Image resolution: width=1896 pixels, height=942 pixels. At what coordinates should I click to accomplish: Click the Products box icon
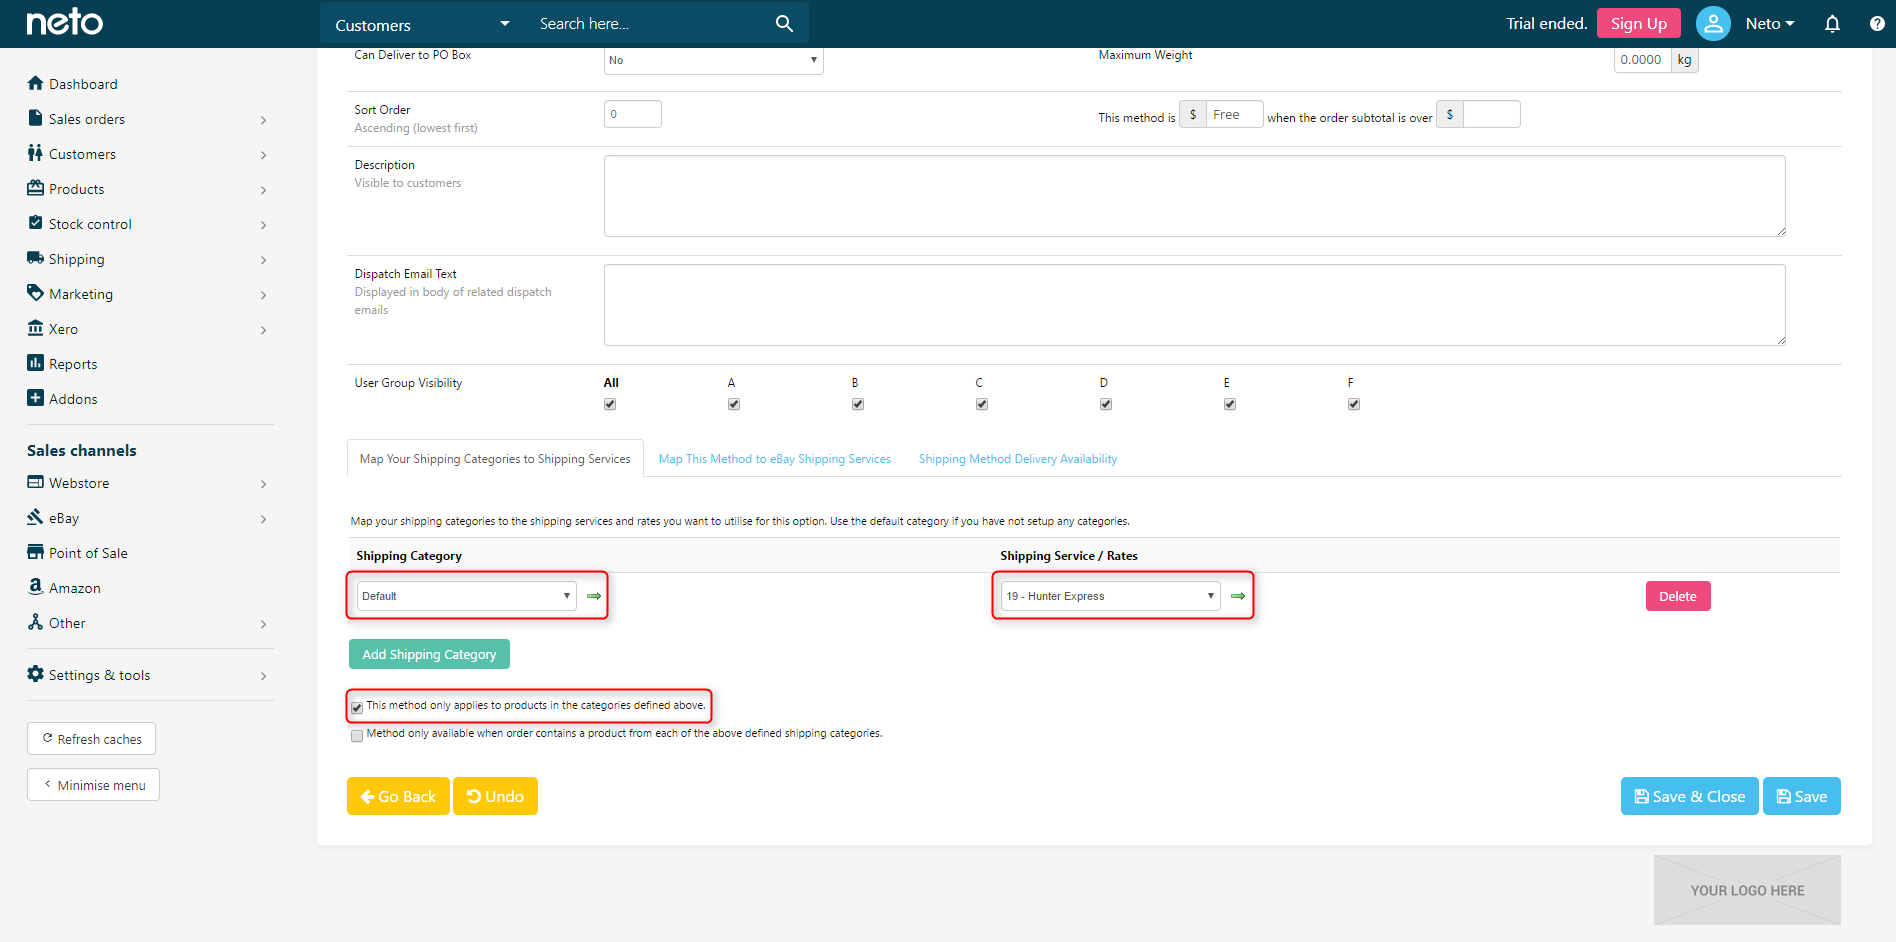click(x=36, y=188)
